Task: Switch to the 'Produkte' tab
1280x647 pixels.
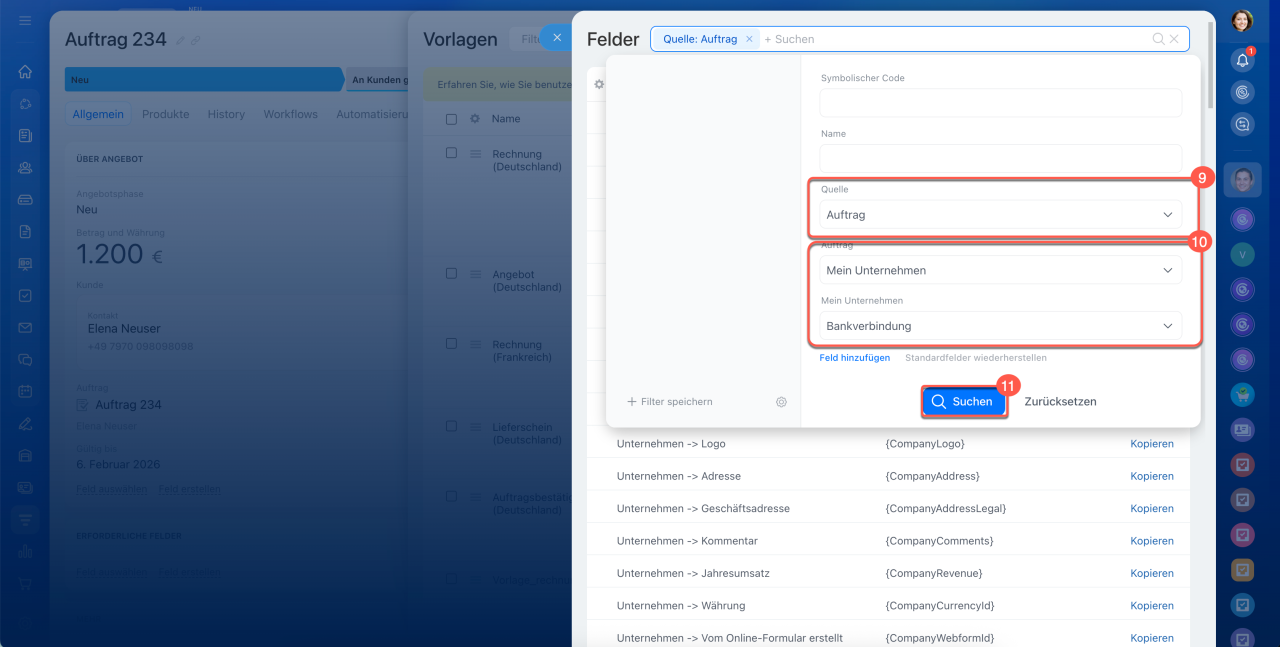Action: coord(165,114)
